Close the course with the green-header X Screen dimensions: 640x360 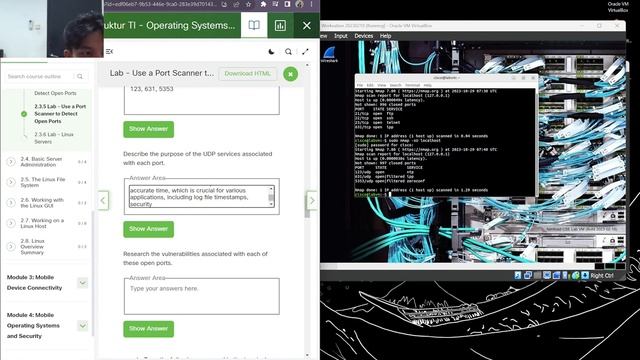click(307, 25)
